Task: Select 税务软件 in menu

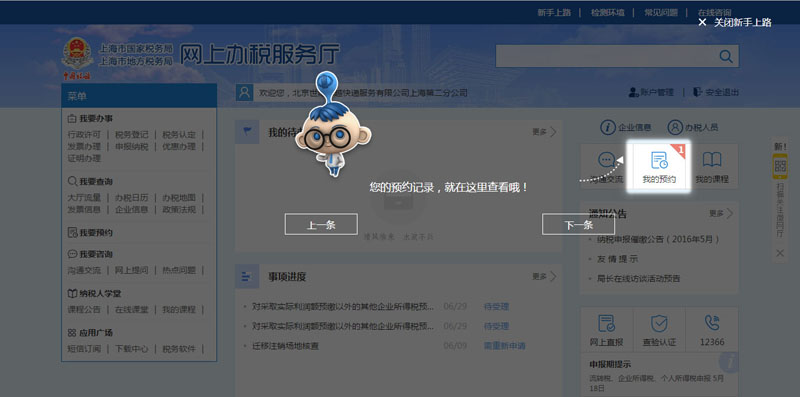Action: [179, 349]
